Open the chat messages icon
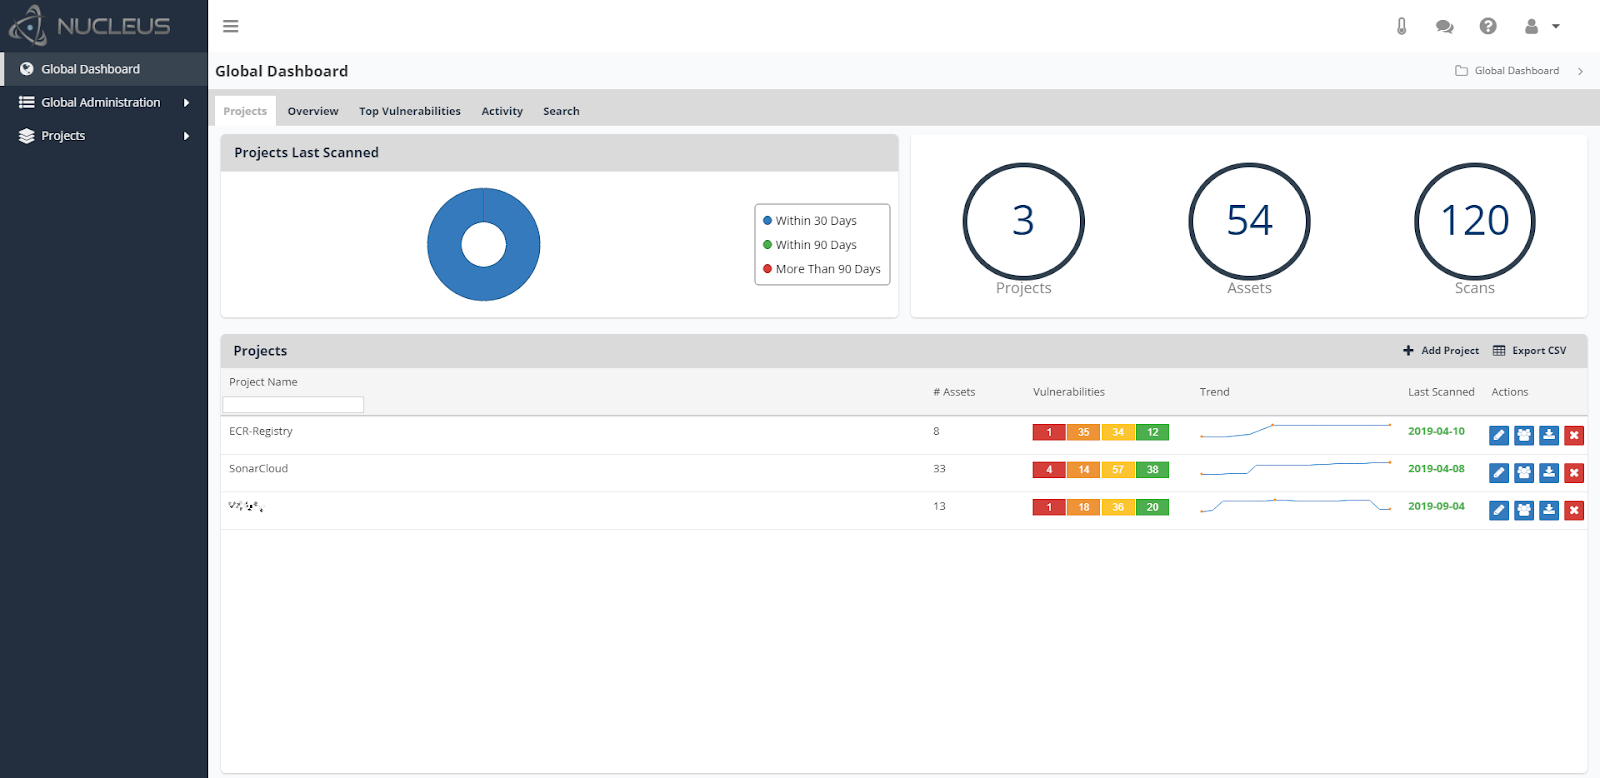Viewport: 1600px width, 778px height. tap(1444, 26)
